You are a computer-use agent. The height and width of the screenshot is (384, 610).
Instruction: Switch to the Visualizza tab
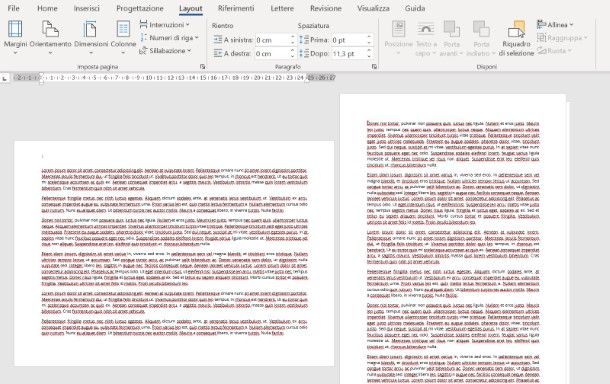pos(373,8)
